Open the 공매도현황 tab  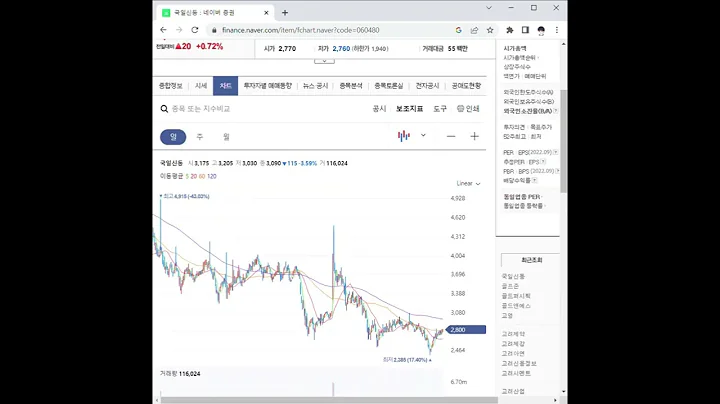coord(466,86)
